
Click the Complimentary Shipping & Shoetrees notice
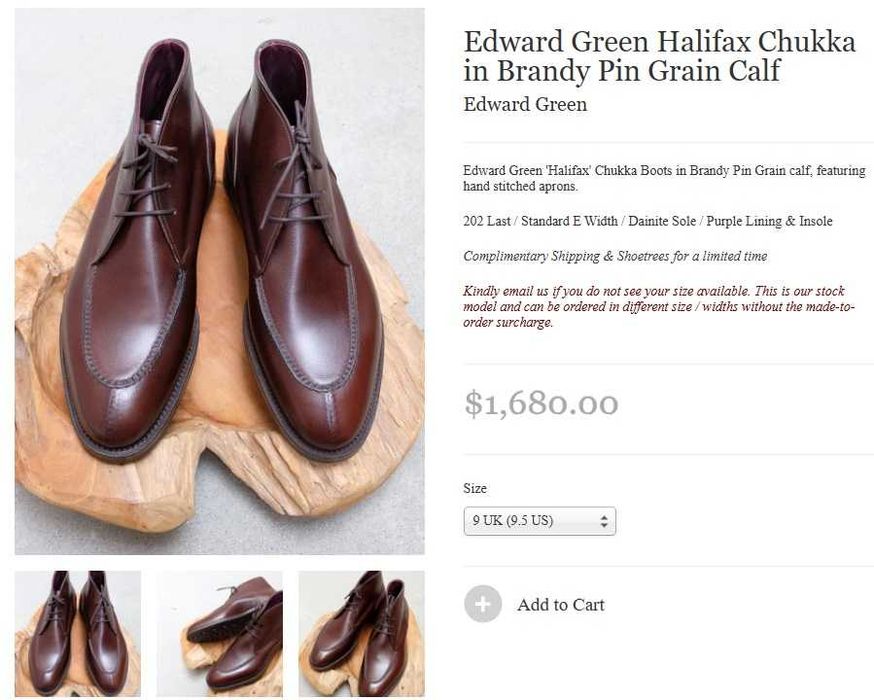point(615,256)
